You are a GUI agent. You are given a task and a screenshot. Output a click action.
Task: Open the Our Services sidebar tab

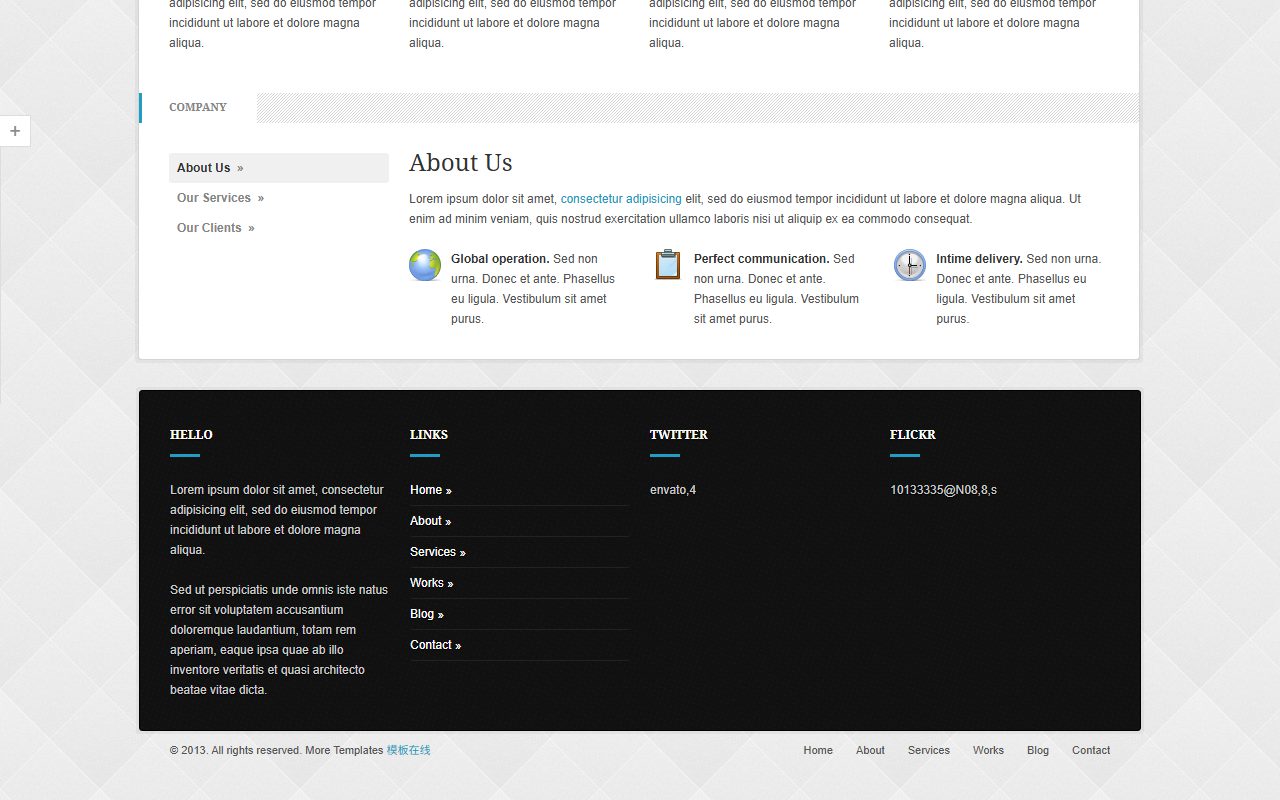point(279,198)
